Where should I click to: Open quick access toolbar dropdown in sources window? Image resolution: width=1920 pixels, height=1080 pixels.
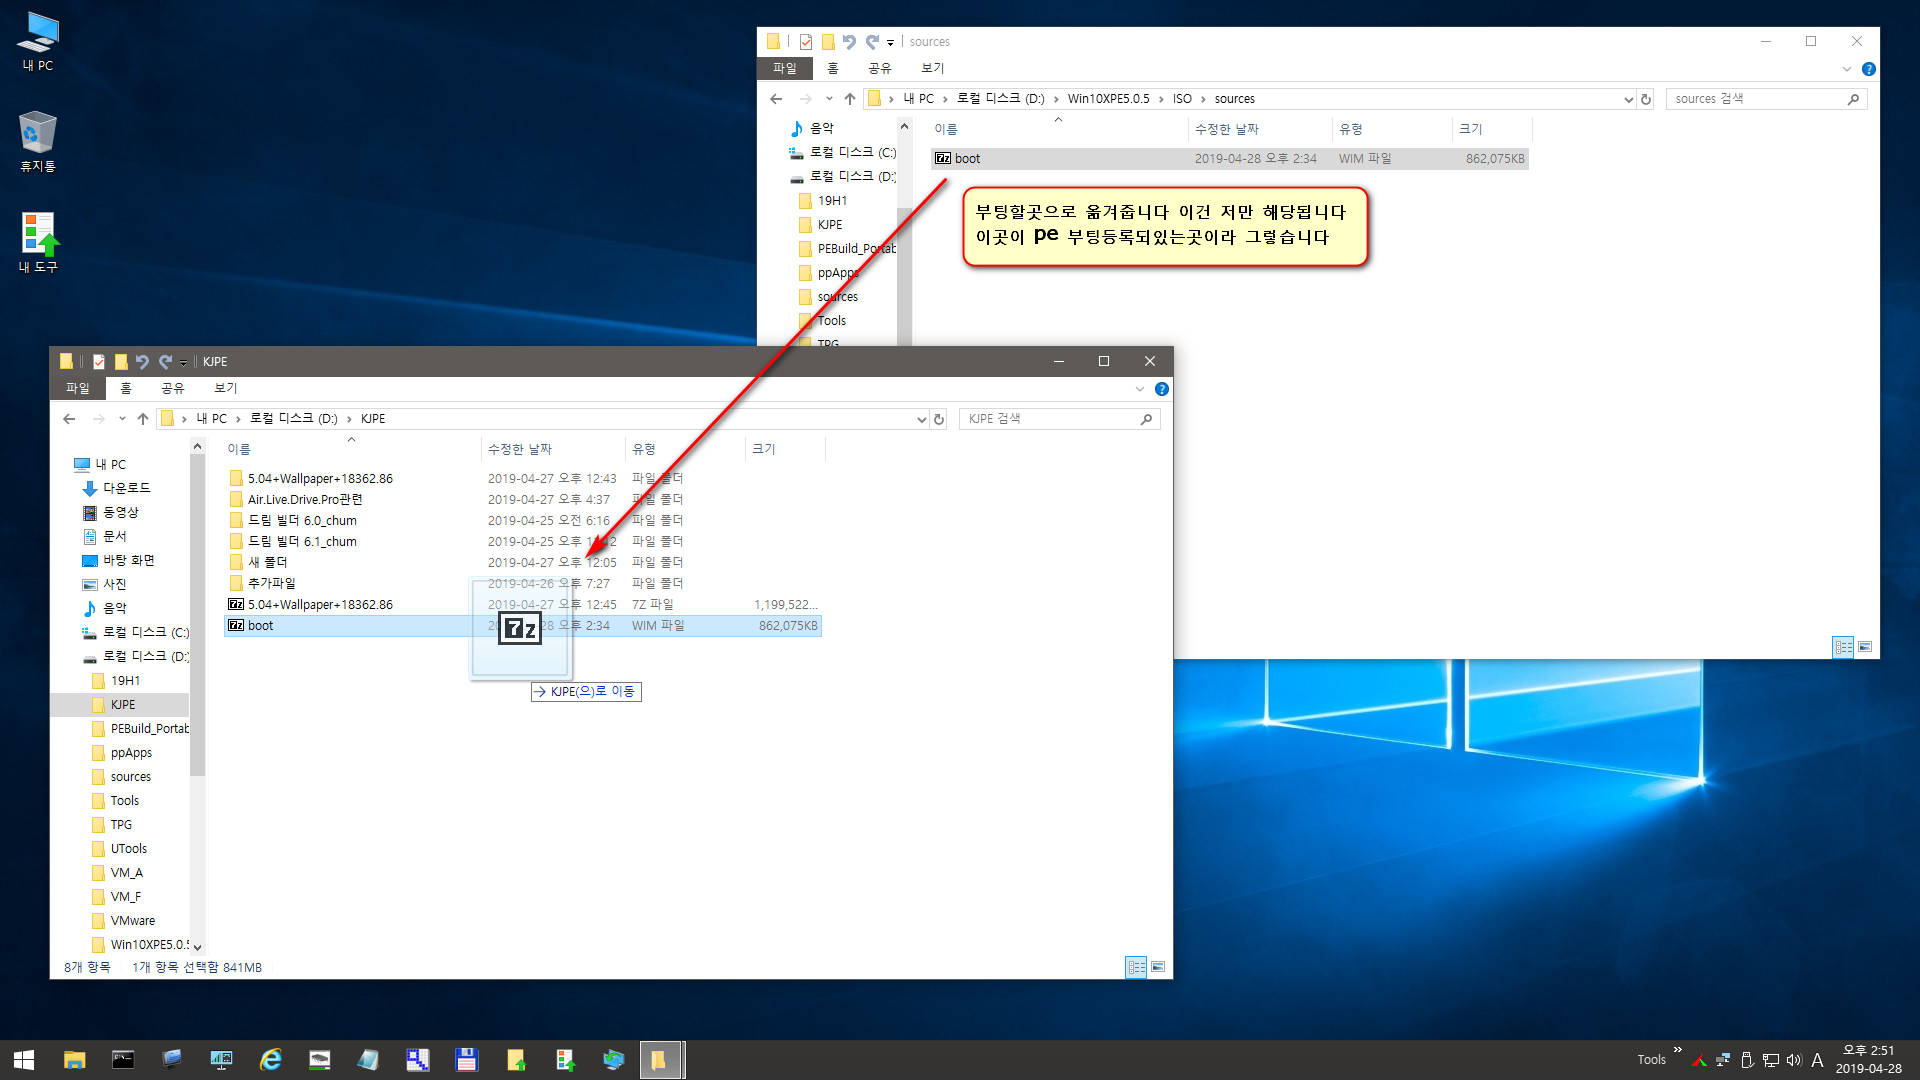click(x=890, y=42)
